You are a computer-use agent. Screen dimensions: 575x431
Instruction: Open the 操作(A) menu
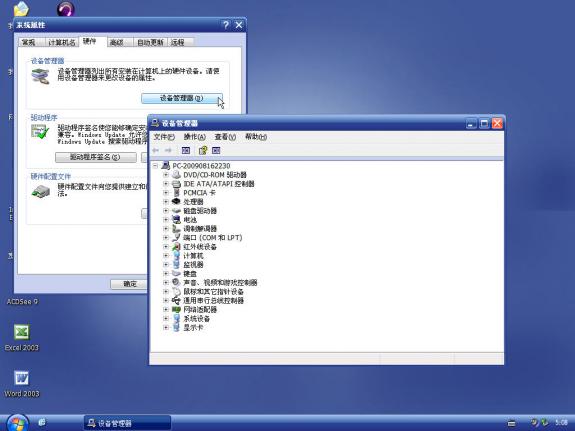point(194,137)
